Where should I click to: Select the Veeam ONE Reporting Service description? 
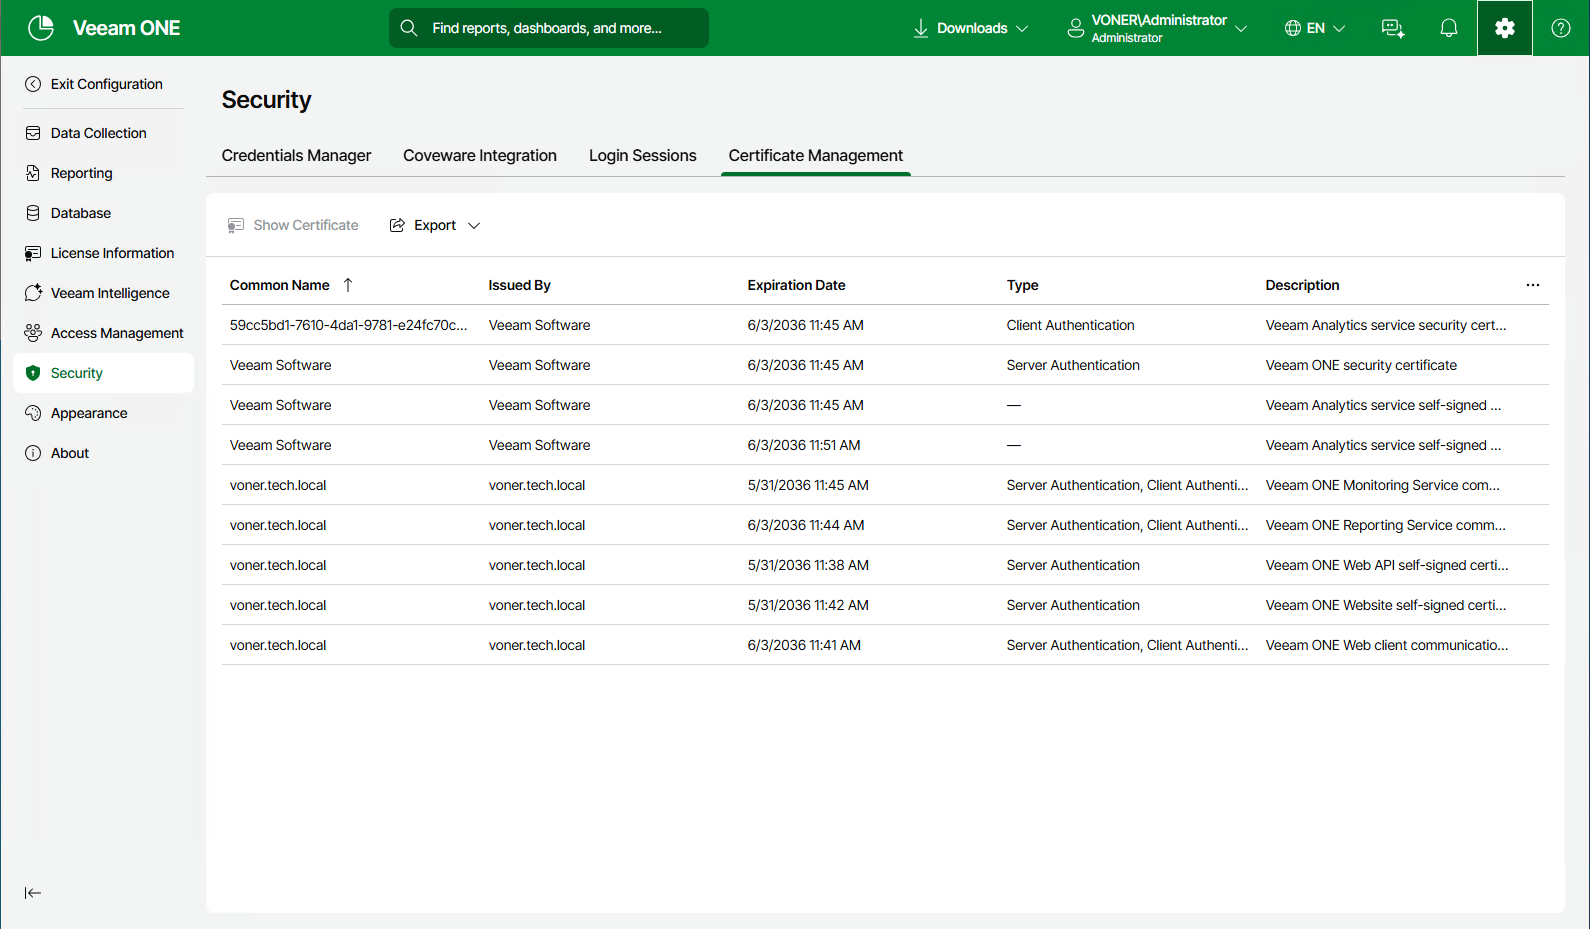coord(1386,525)
